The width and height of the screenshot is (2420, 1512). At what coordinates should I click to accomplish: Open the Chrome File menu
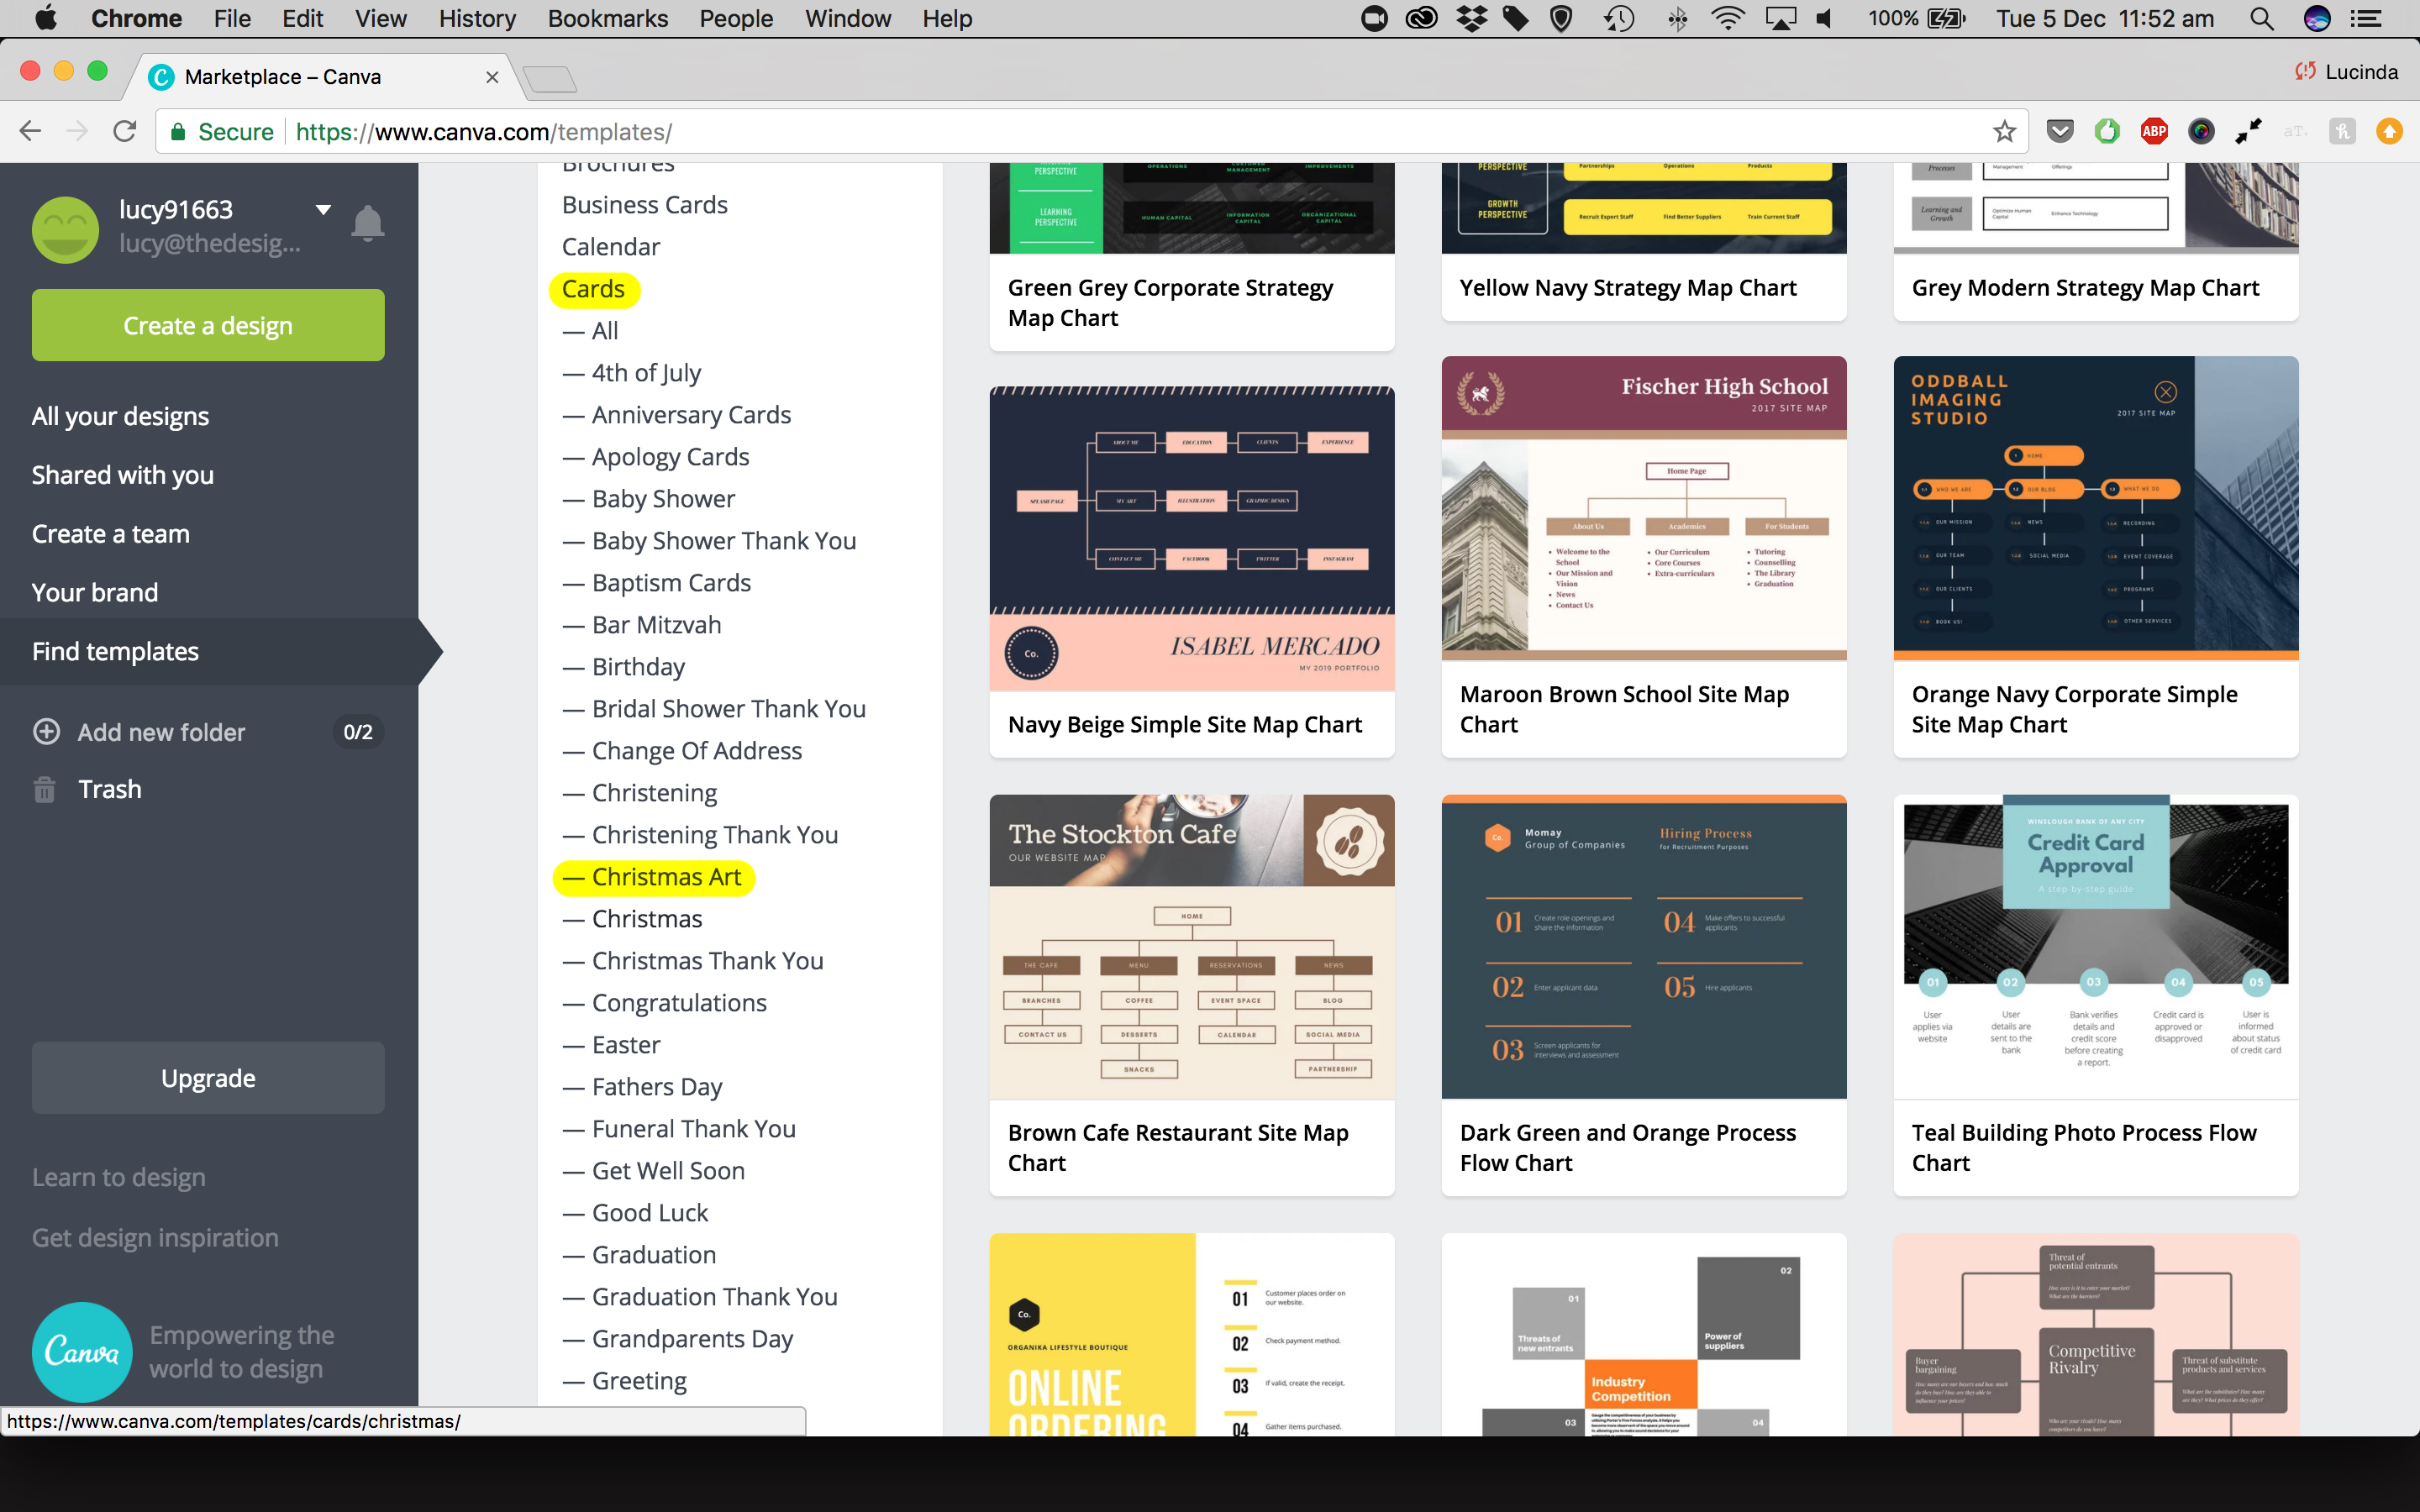(x=232, y=19)
